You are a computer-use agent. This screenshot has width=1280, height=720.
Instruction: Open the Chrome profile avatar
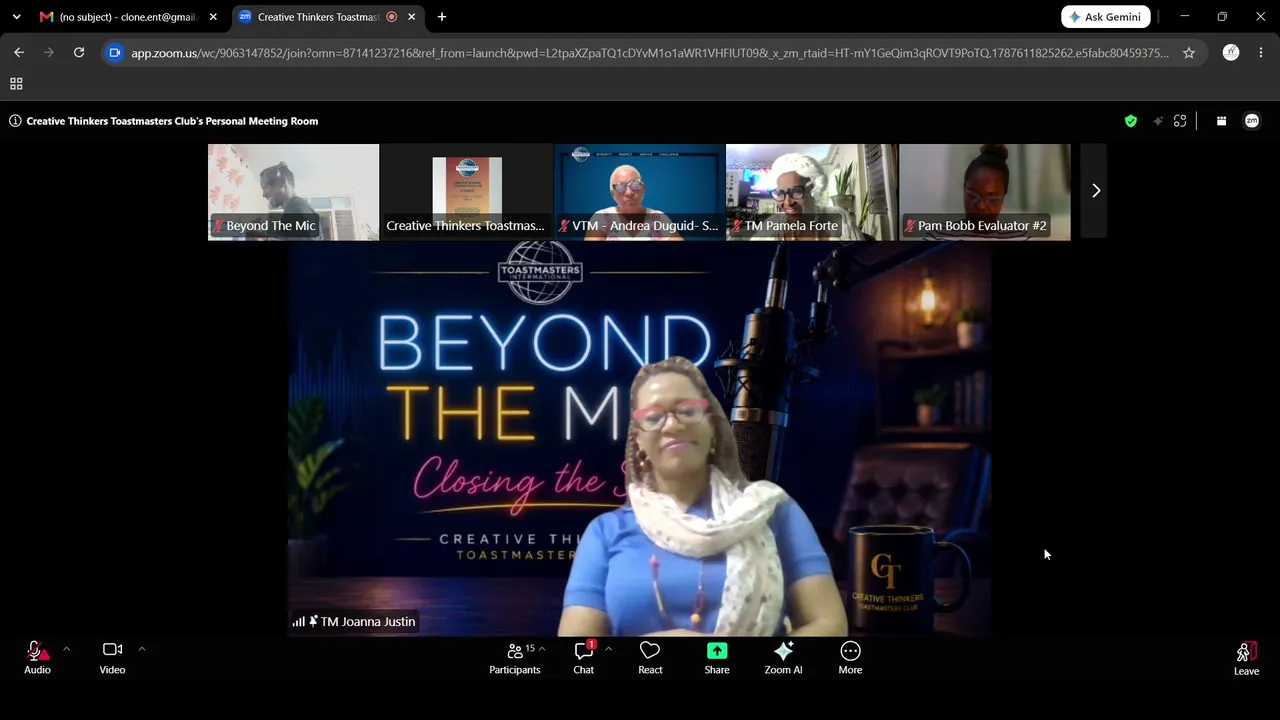coord(1231,53)
